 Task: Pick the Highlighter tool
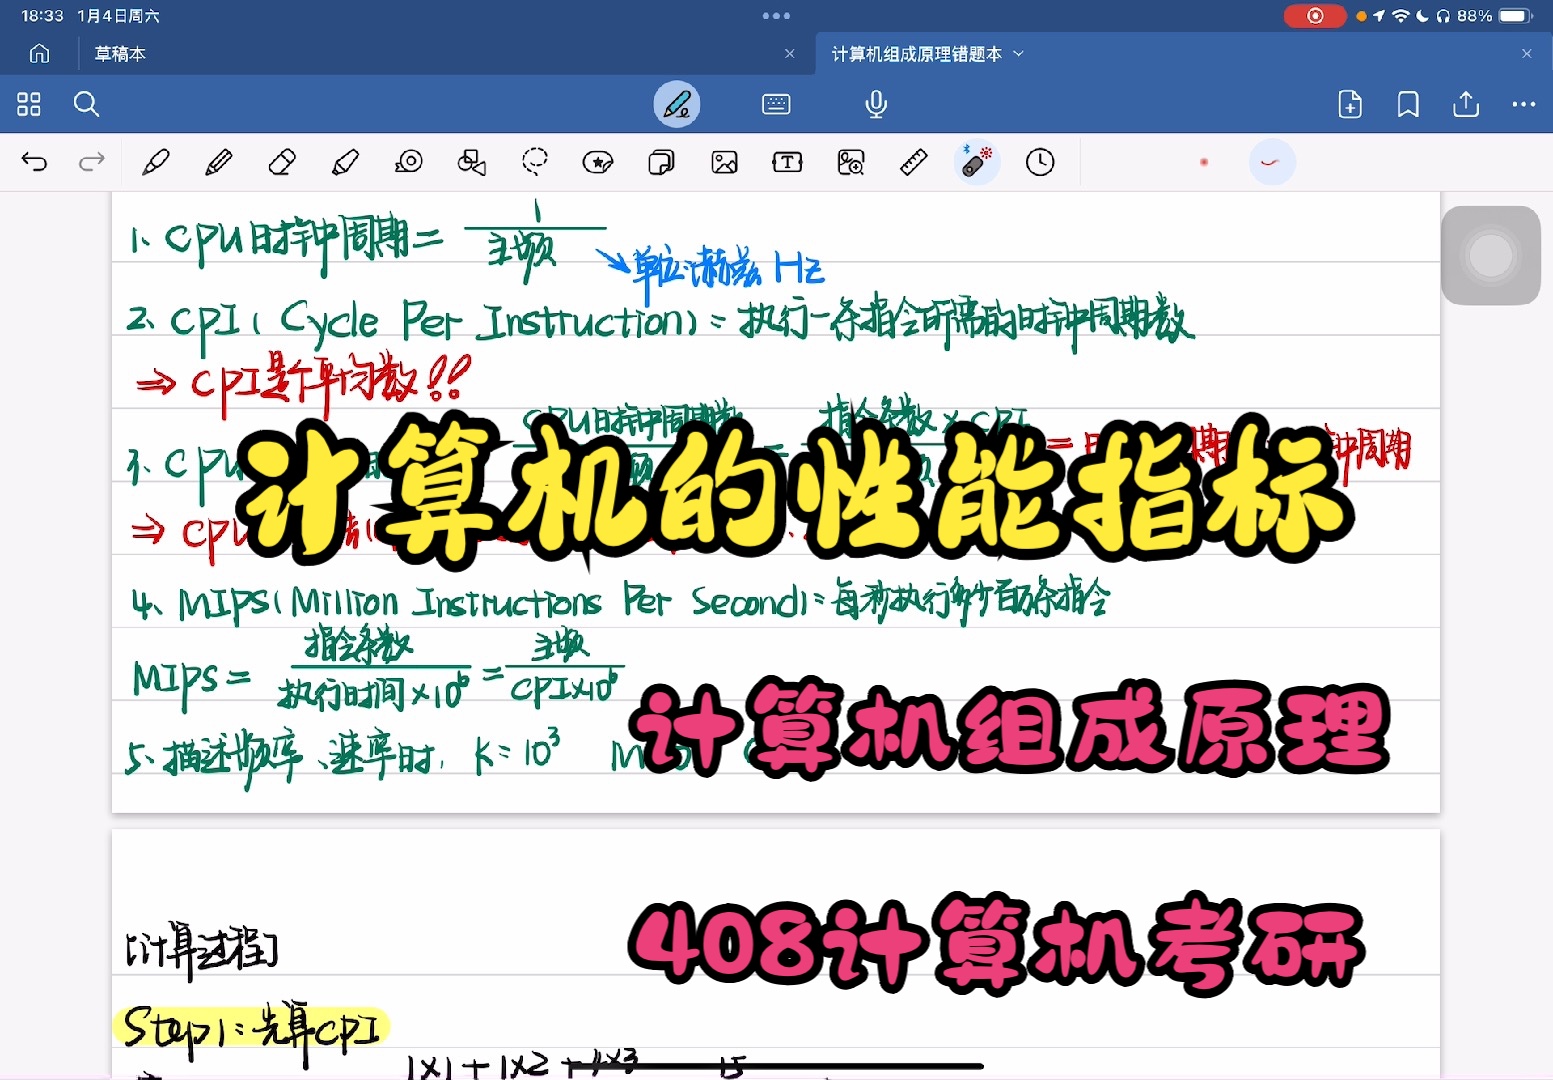point(345,162)
